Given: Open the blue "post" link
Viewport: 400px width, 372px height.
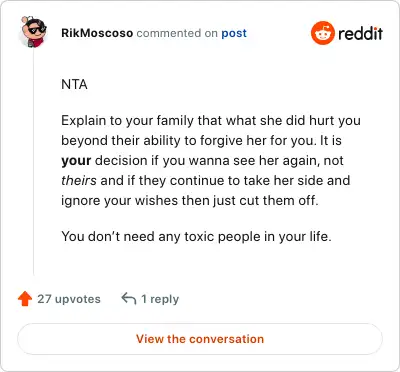Looking at the screenshot, I should pos(234,33).
